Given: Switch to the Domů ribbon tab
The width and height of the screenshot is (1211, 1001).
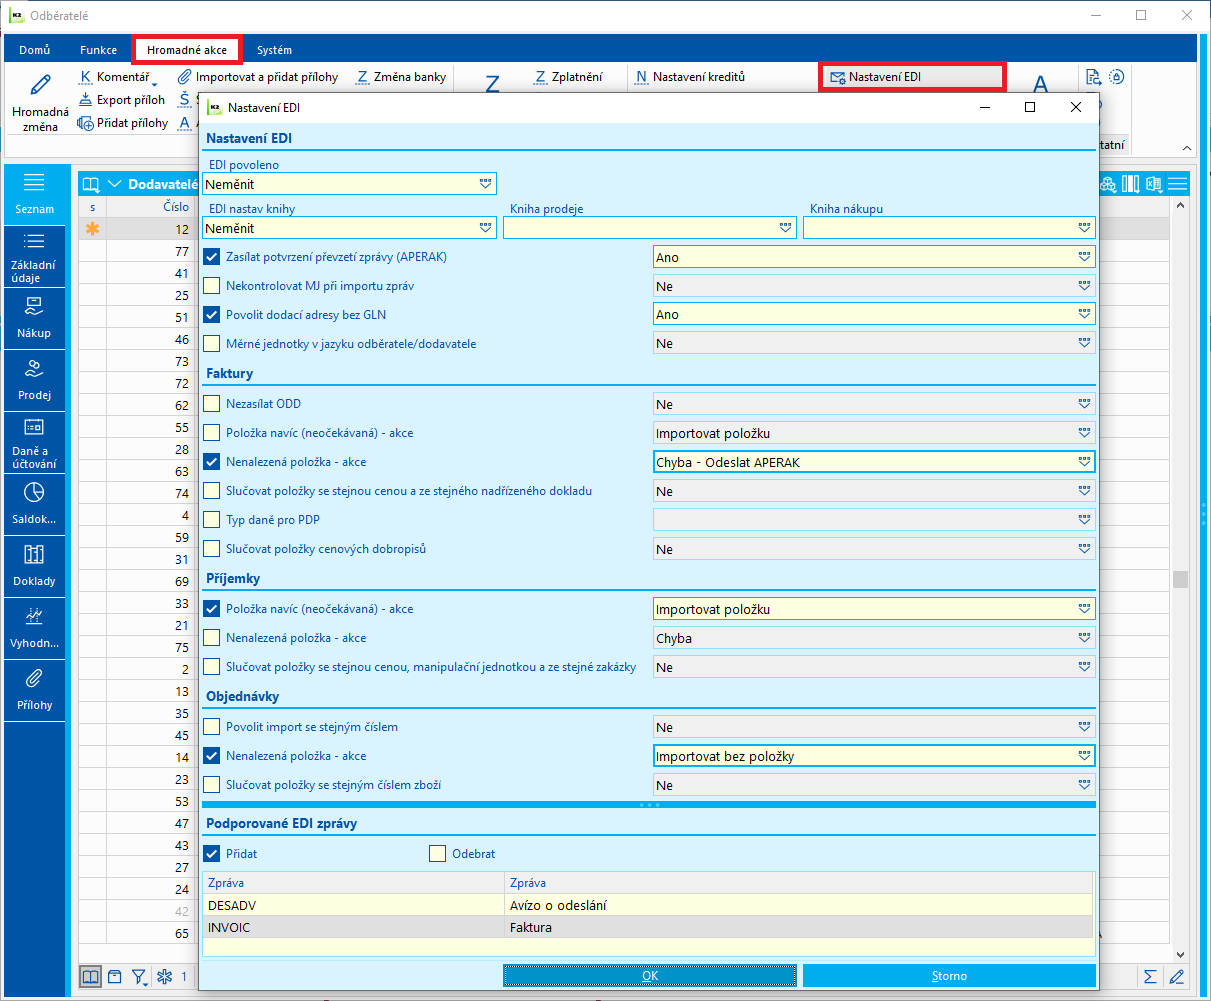Looking at the screenshot, I should tap(35, 50).
